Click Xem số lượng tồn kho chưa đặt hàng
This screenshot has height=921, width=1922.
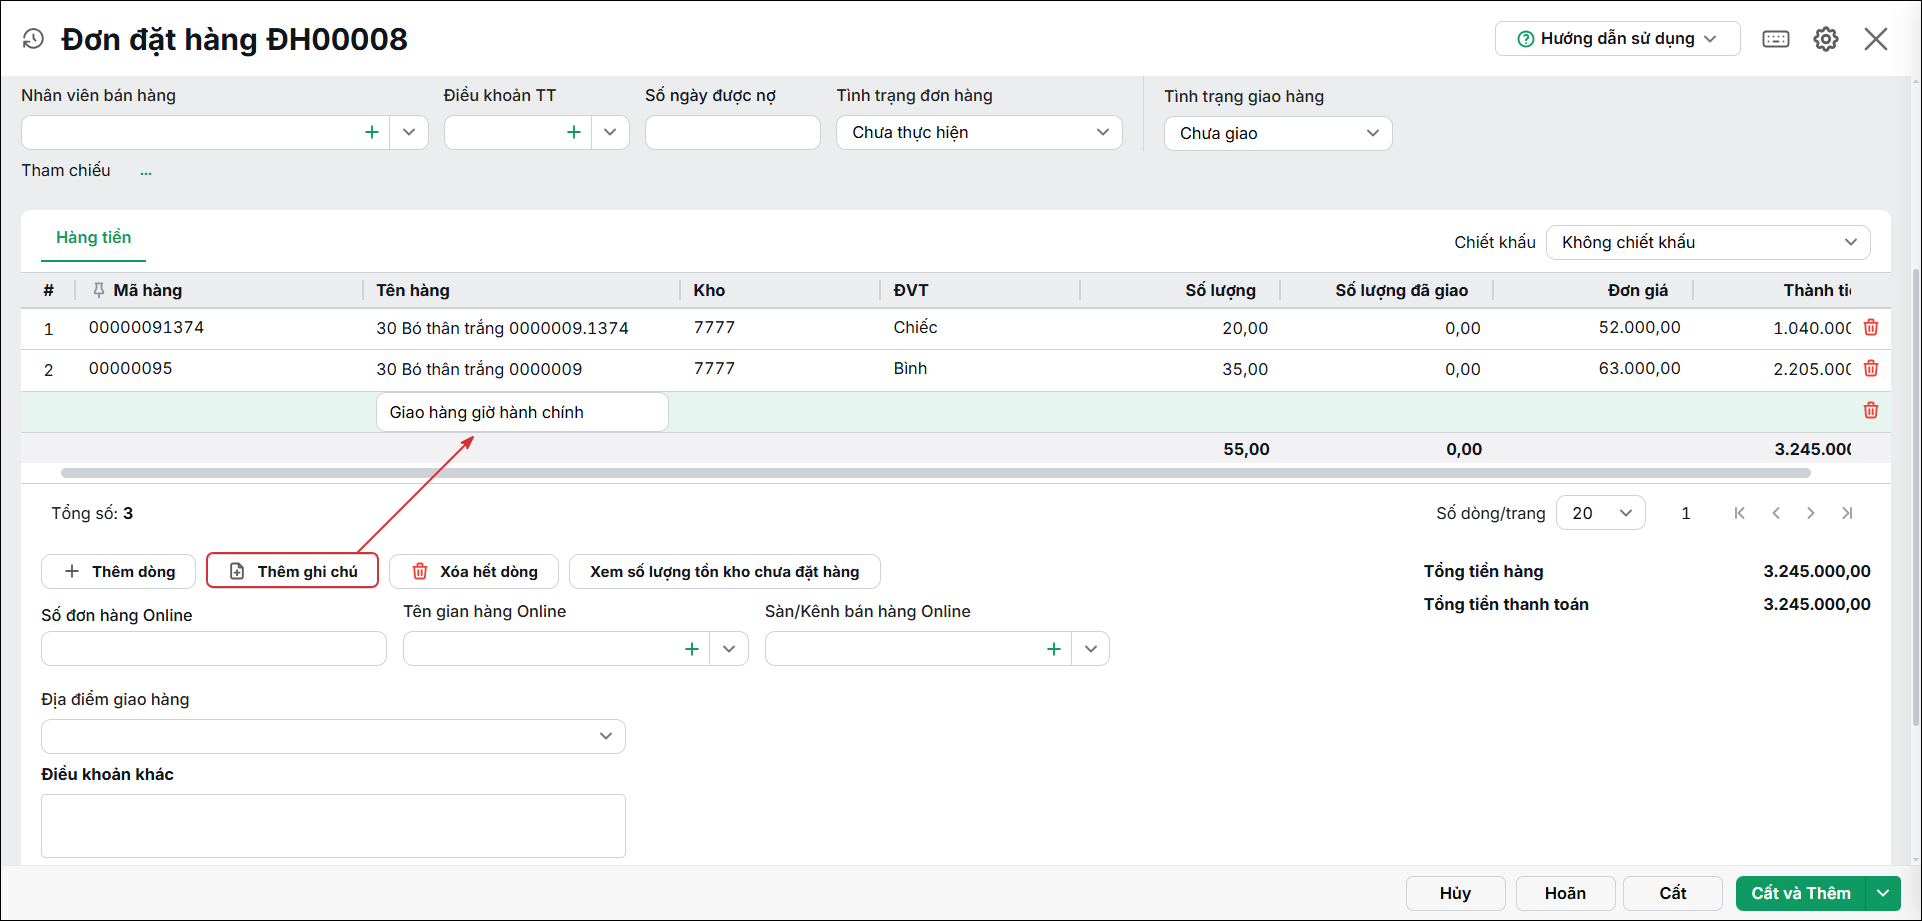pos(725,571)
